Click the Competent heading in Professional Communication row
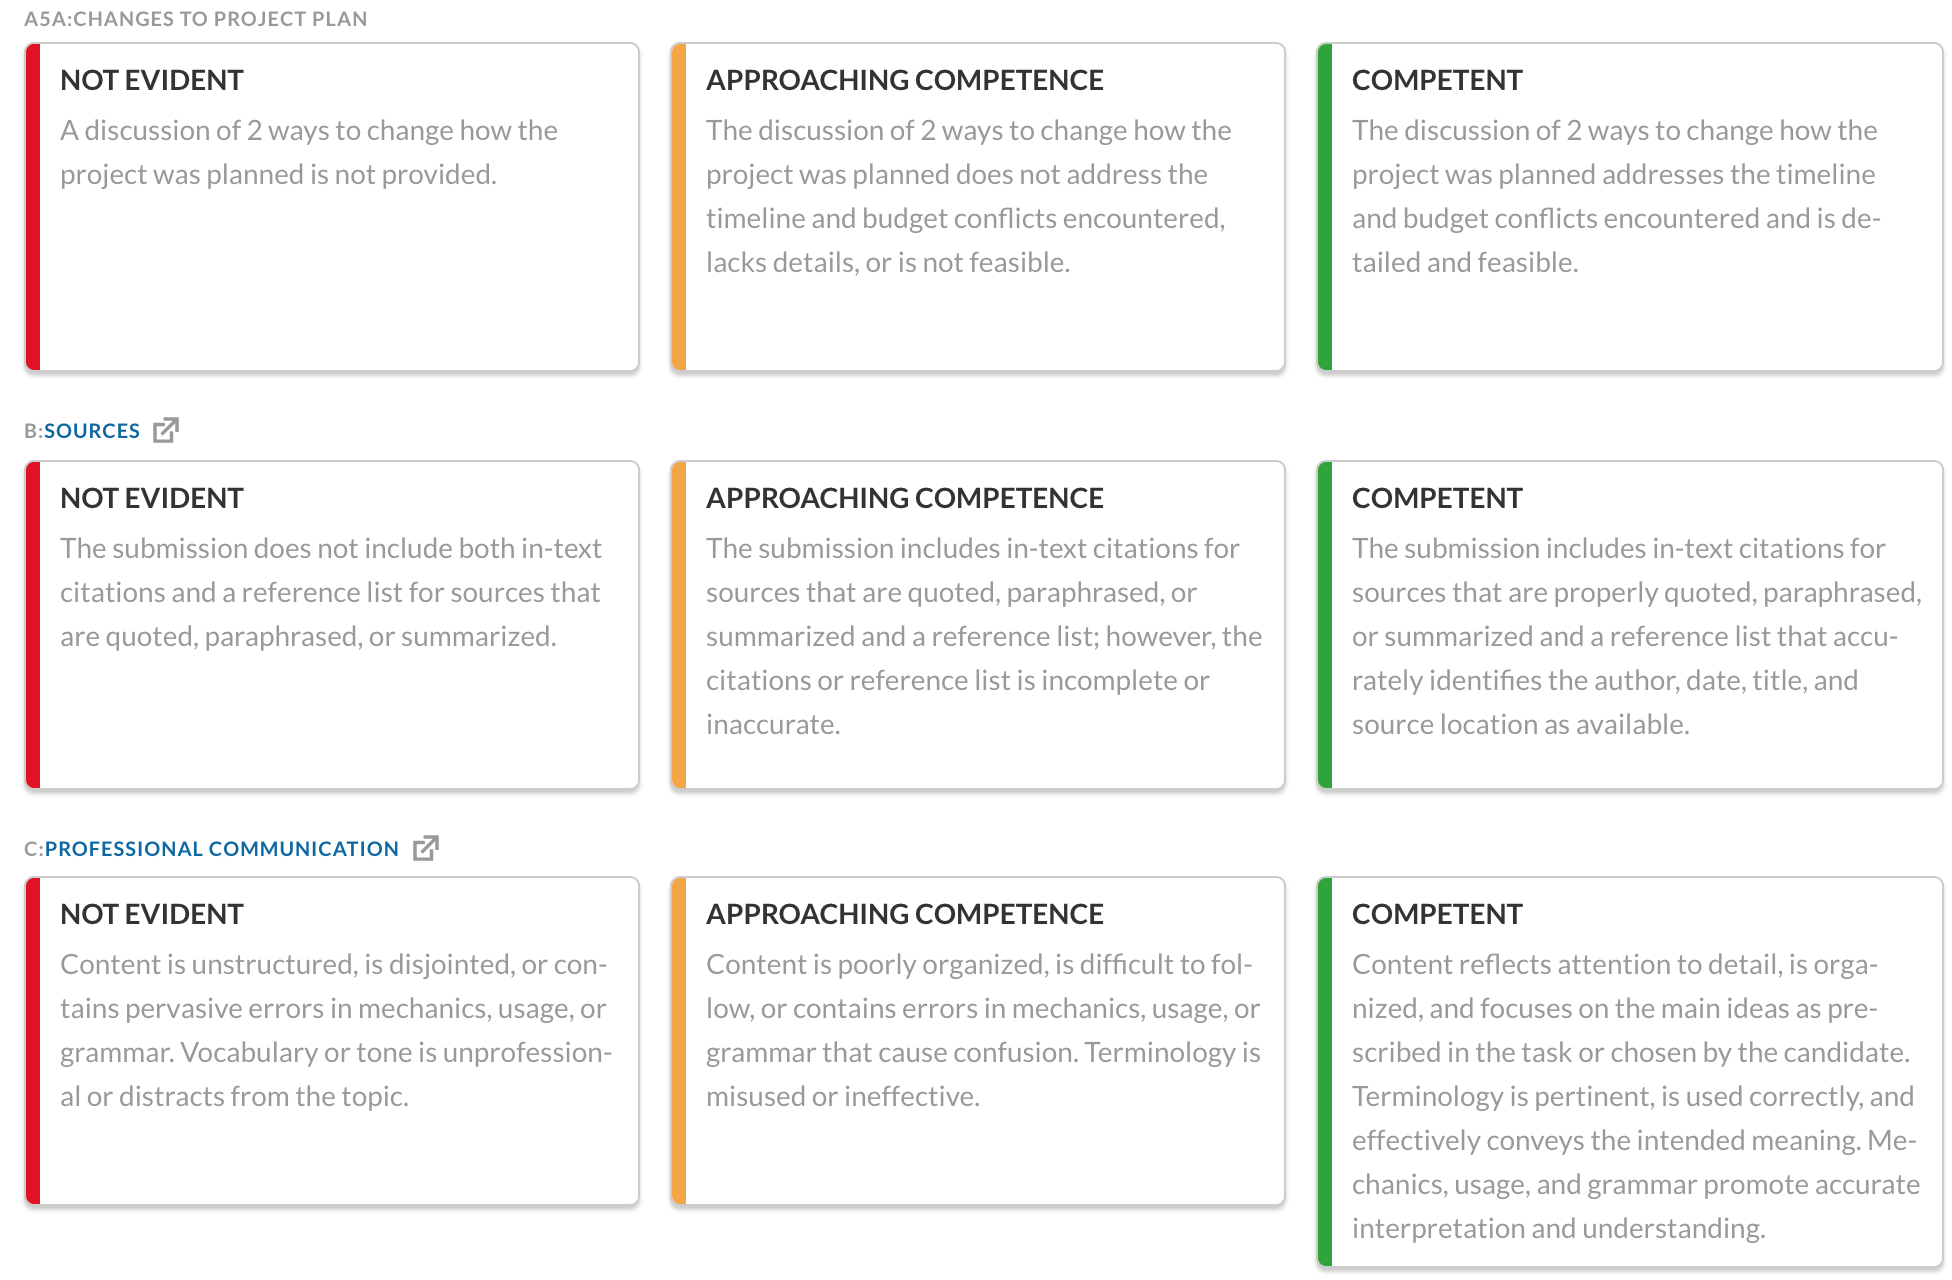Image resolution: width=1952 pixels, height=1280 pixels. 1437,914
